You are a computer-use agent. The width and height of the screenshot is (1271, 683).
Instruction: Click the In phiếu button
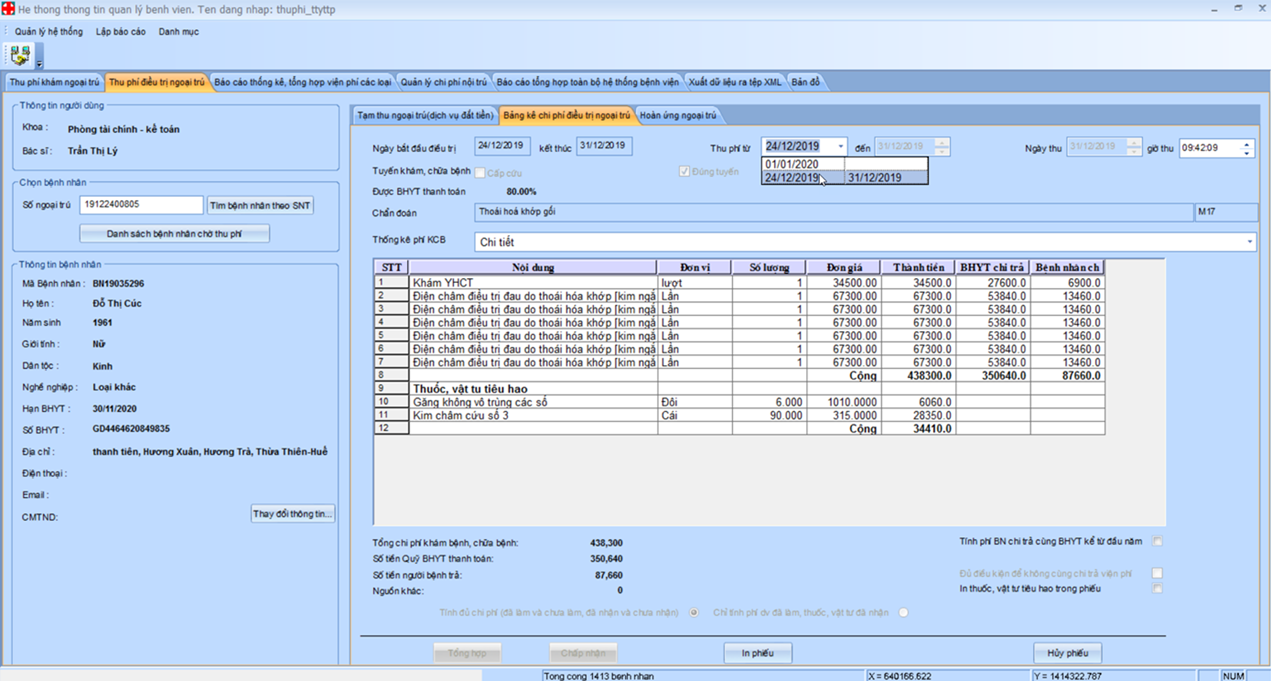[758, 653]
